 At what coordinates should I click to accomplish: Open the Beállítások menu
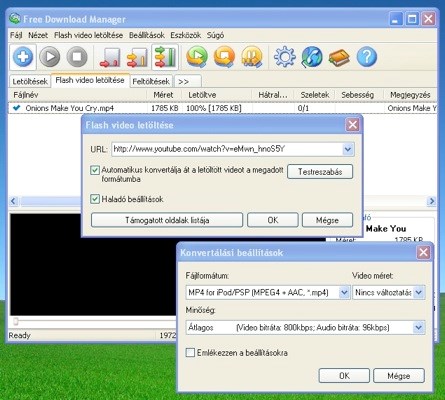[147, 35]
